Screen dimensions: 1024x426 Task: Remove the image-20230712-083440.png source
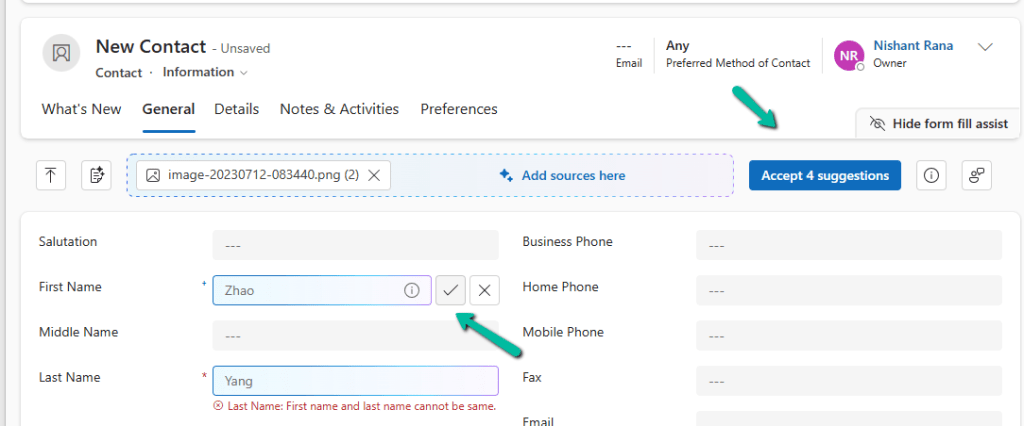pyautogui.click(x=374, y=175)
